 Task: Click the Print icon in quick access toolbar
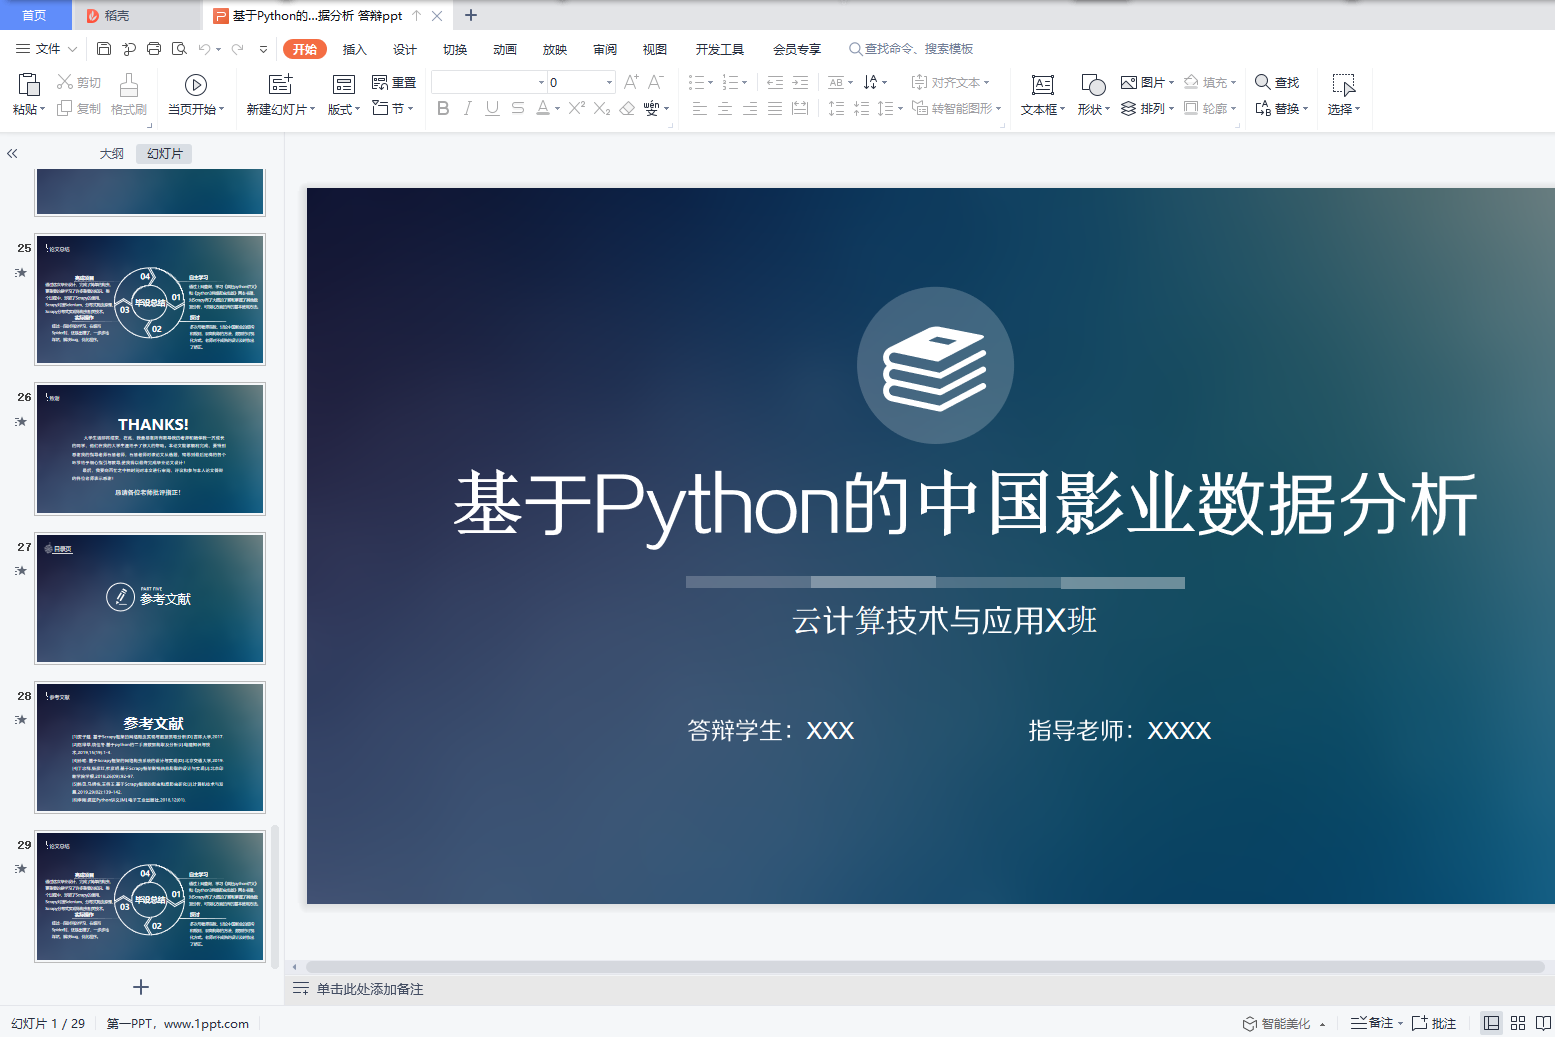154,49
